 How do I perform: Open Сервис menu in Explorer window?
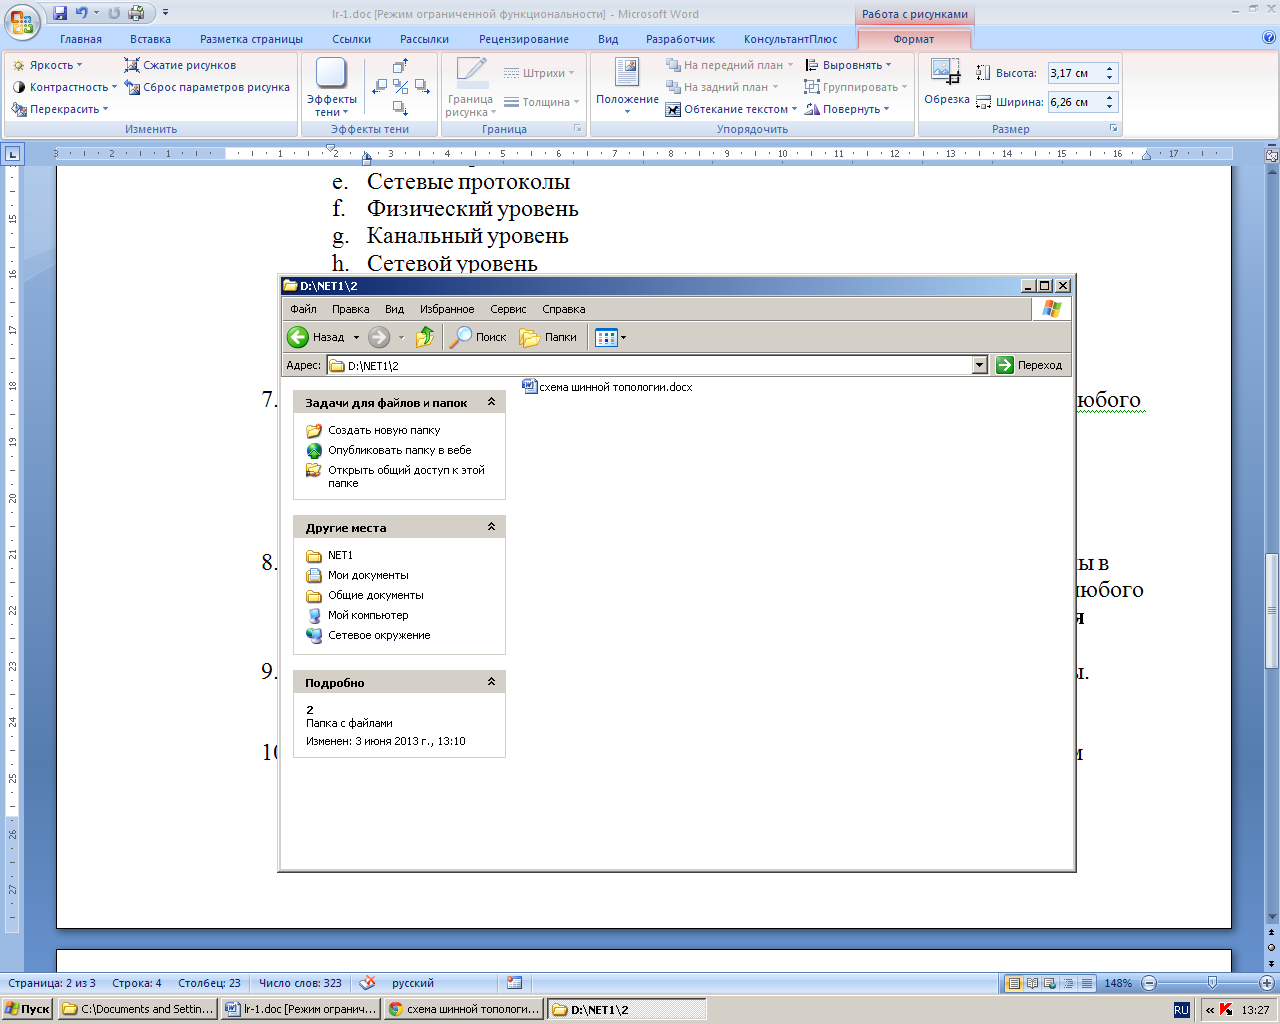tap(508, 309)
